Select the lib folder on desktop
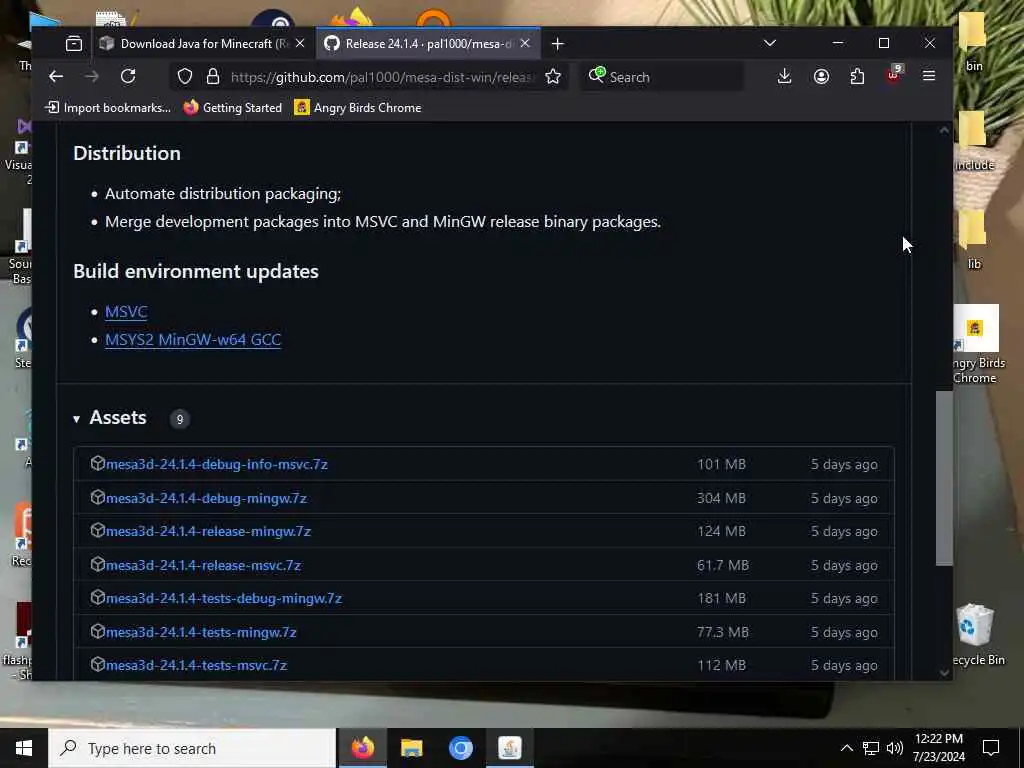1024x768 pixels. pos(974,239)
